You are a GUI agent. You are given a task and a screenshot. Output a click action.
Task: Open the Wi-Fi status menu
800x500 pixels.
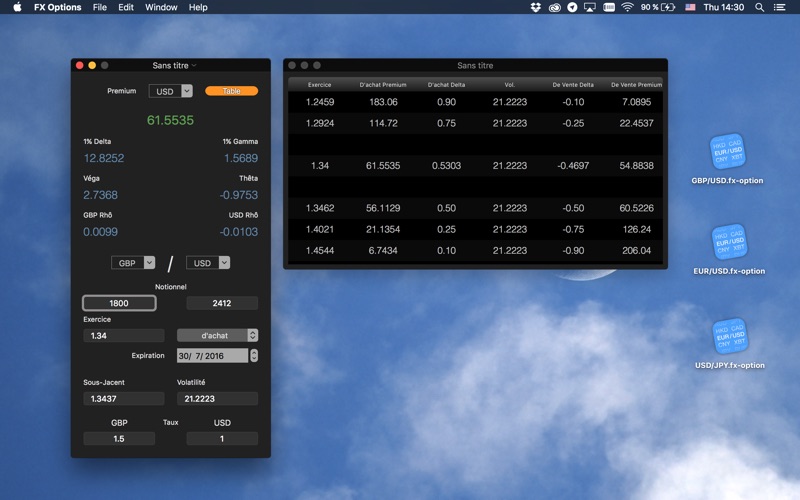[628, 7]
